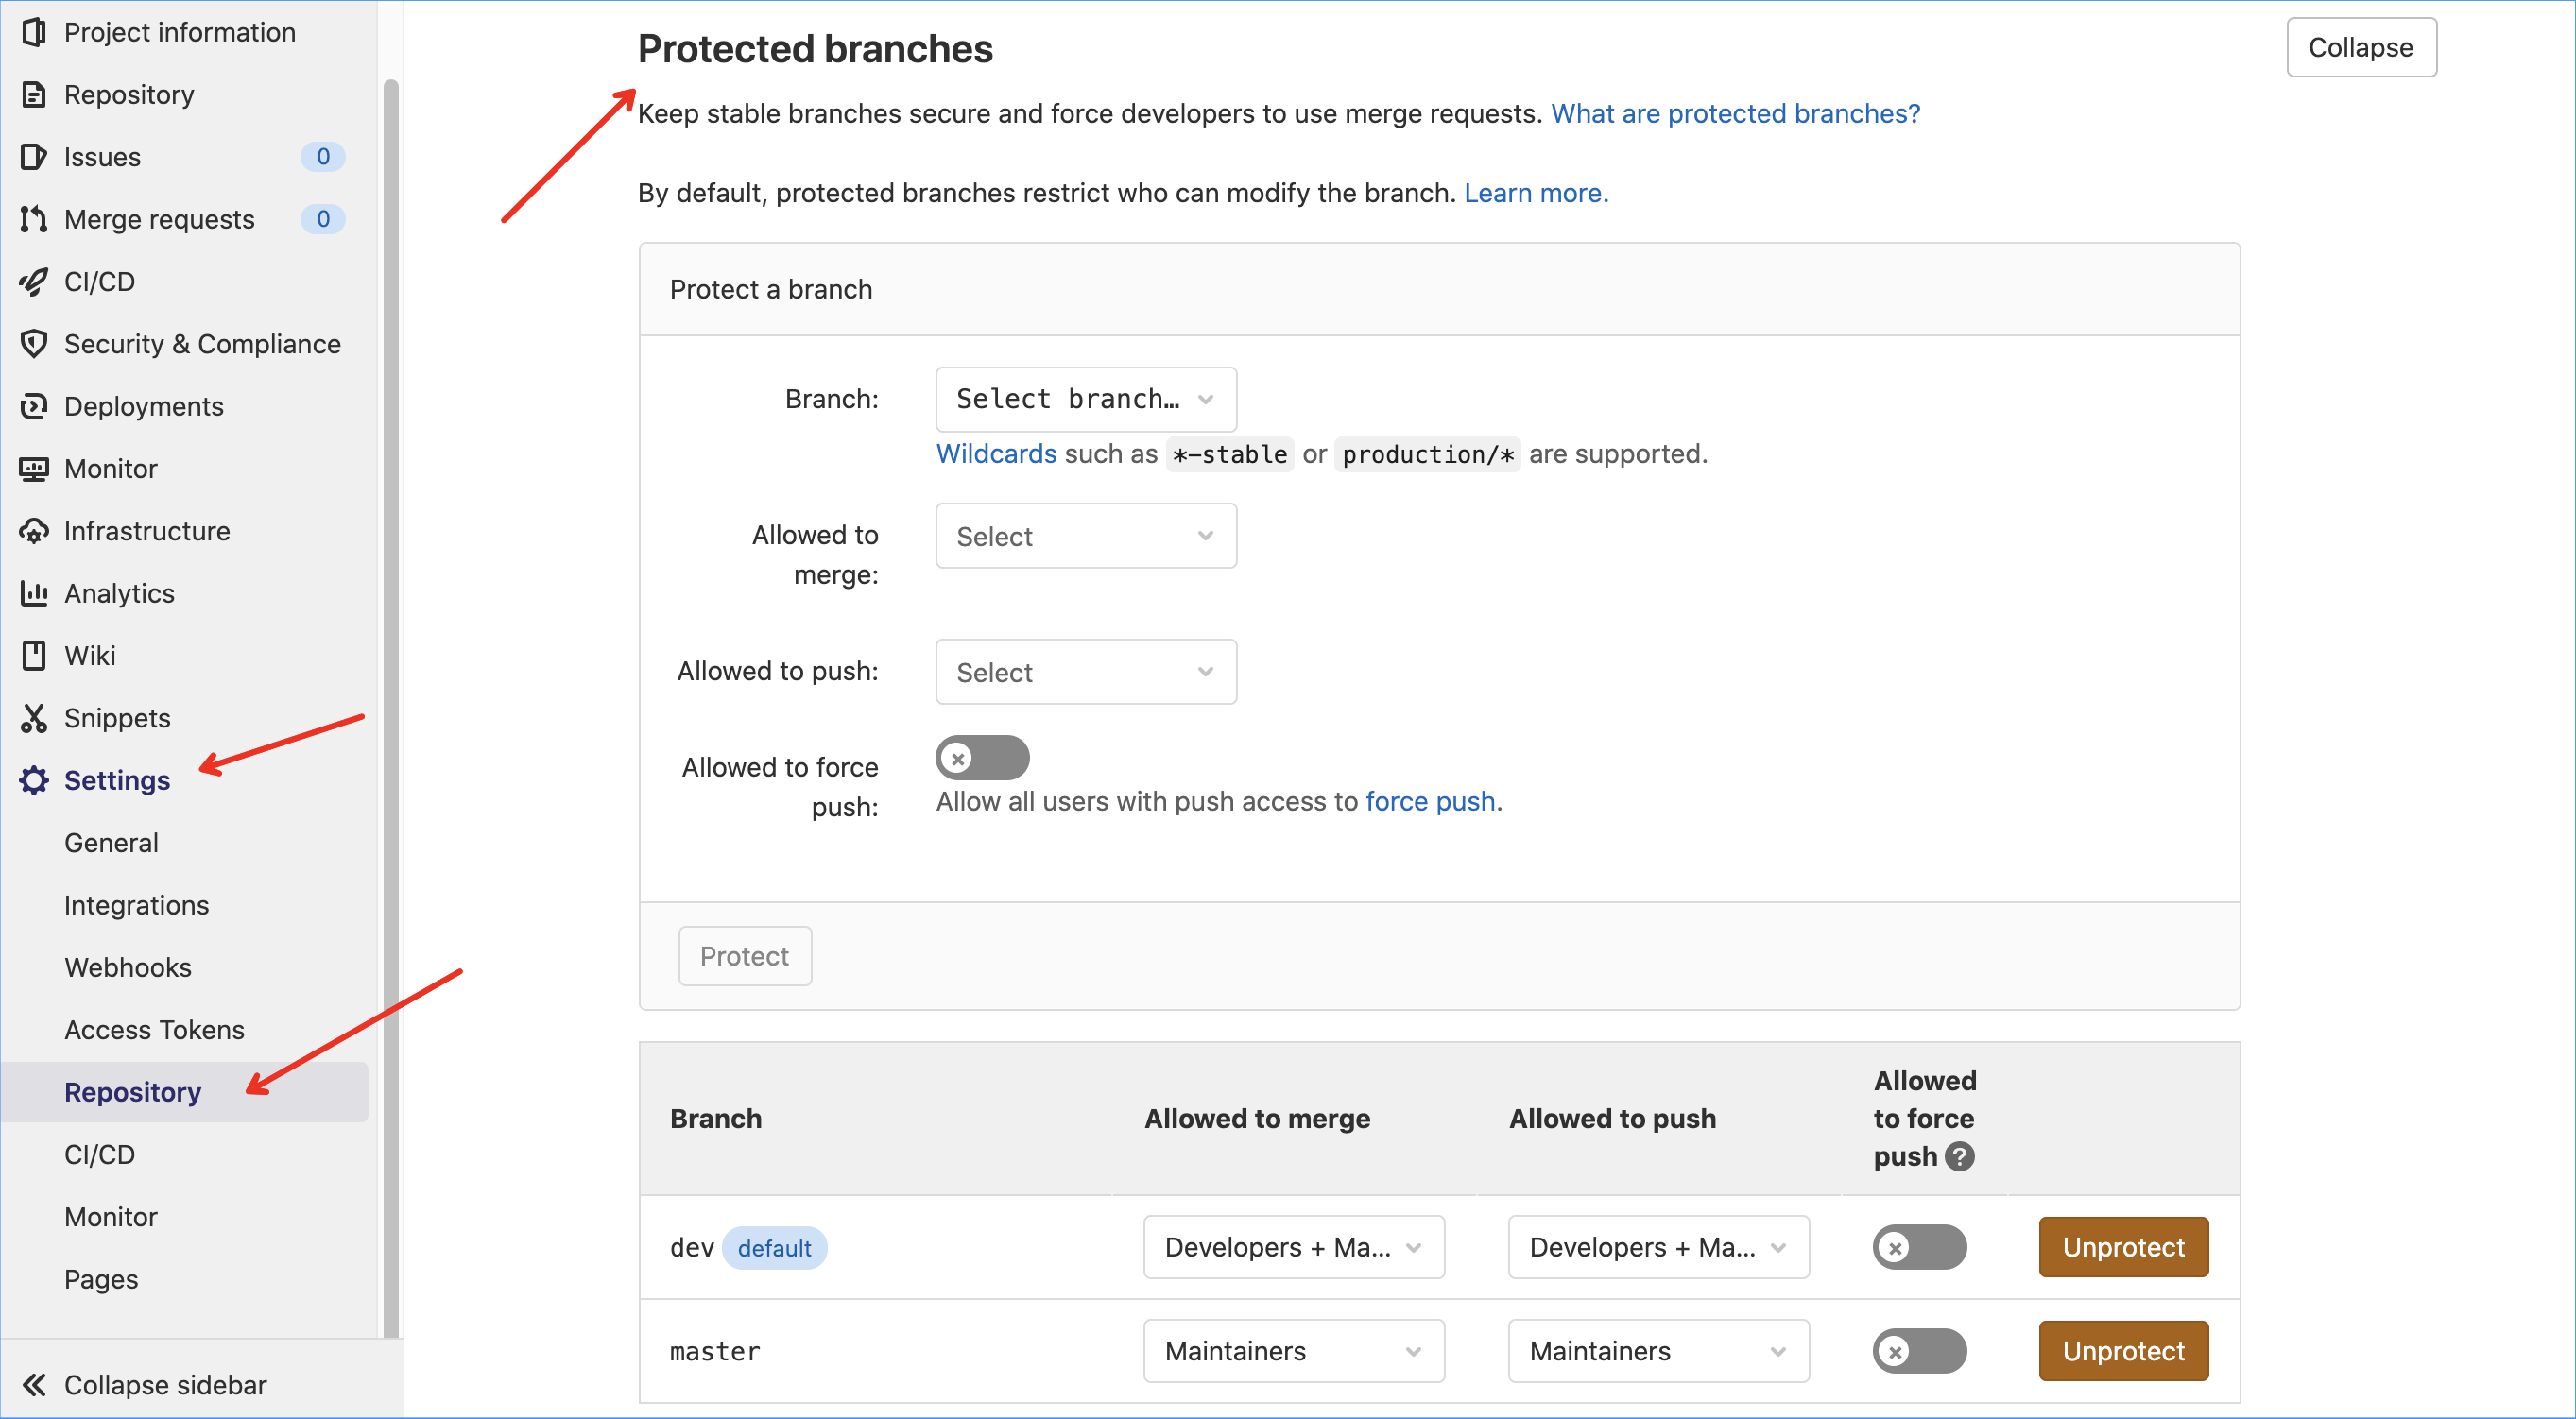The height and width of the screenshot is (1419, 2576).
Task: Switch to Webhooks settings
Action: 127,967
